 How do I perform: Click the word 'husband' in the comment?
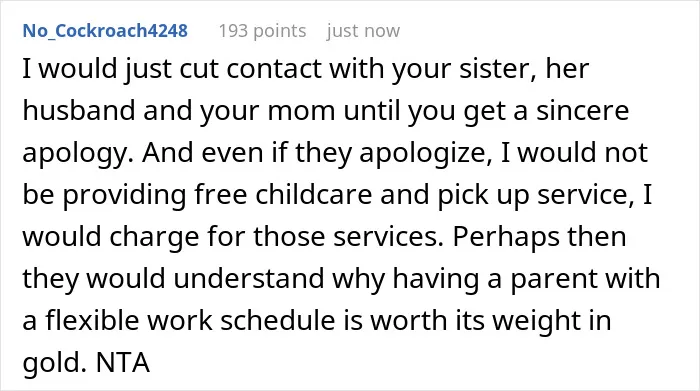coord(79,110)
